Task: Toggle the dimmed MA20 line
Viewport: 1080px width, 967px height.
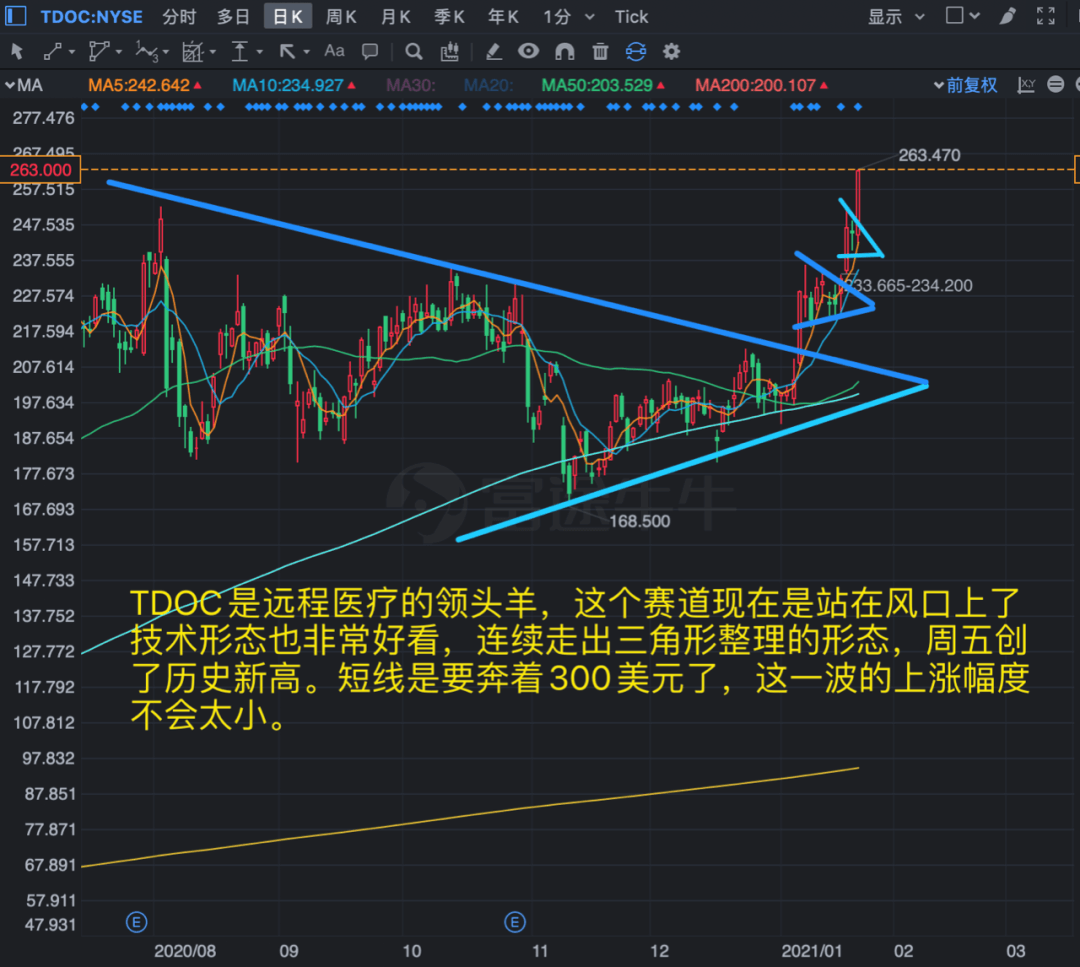Action: (x=488, y=85)
